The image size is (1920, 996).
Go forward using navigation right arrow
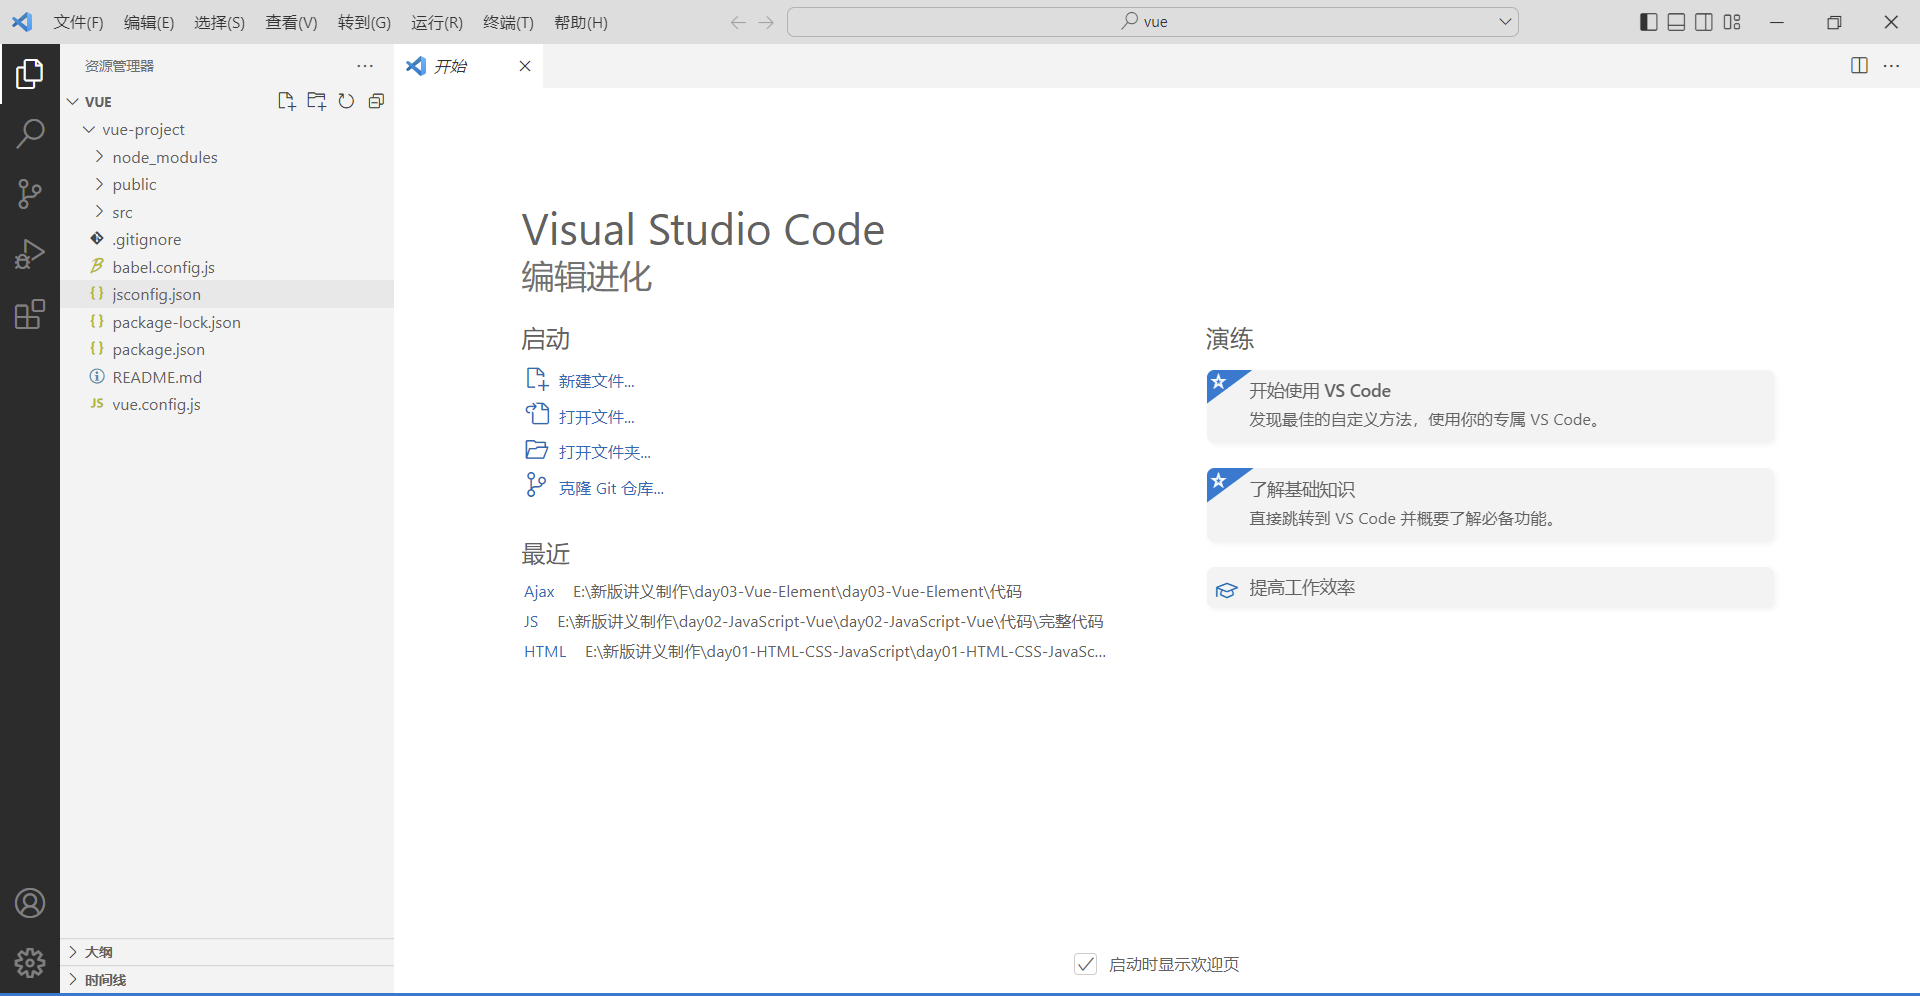[x=766, y=22]
